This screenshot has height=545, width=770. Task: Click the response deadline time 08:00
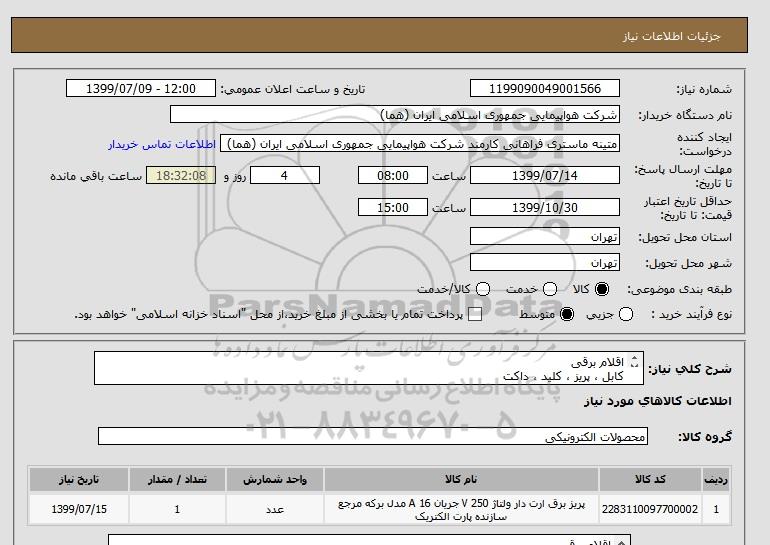[393, 175]
